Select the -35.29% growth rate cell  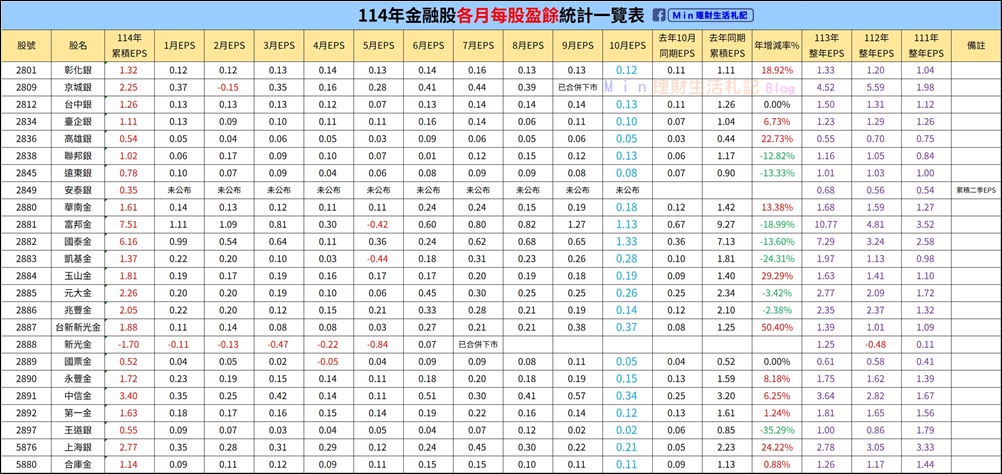point(776,428)
